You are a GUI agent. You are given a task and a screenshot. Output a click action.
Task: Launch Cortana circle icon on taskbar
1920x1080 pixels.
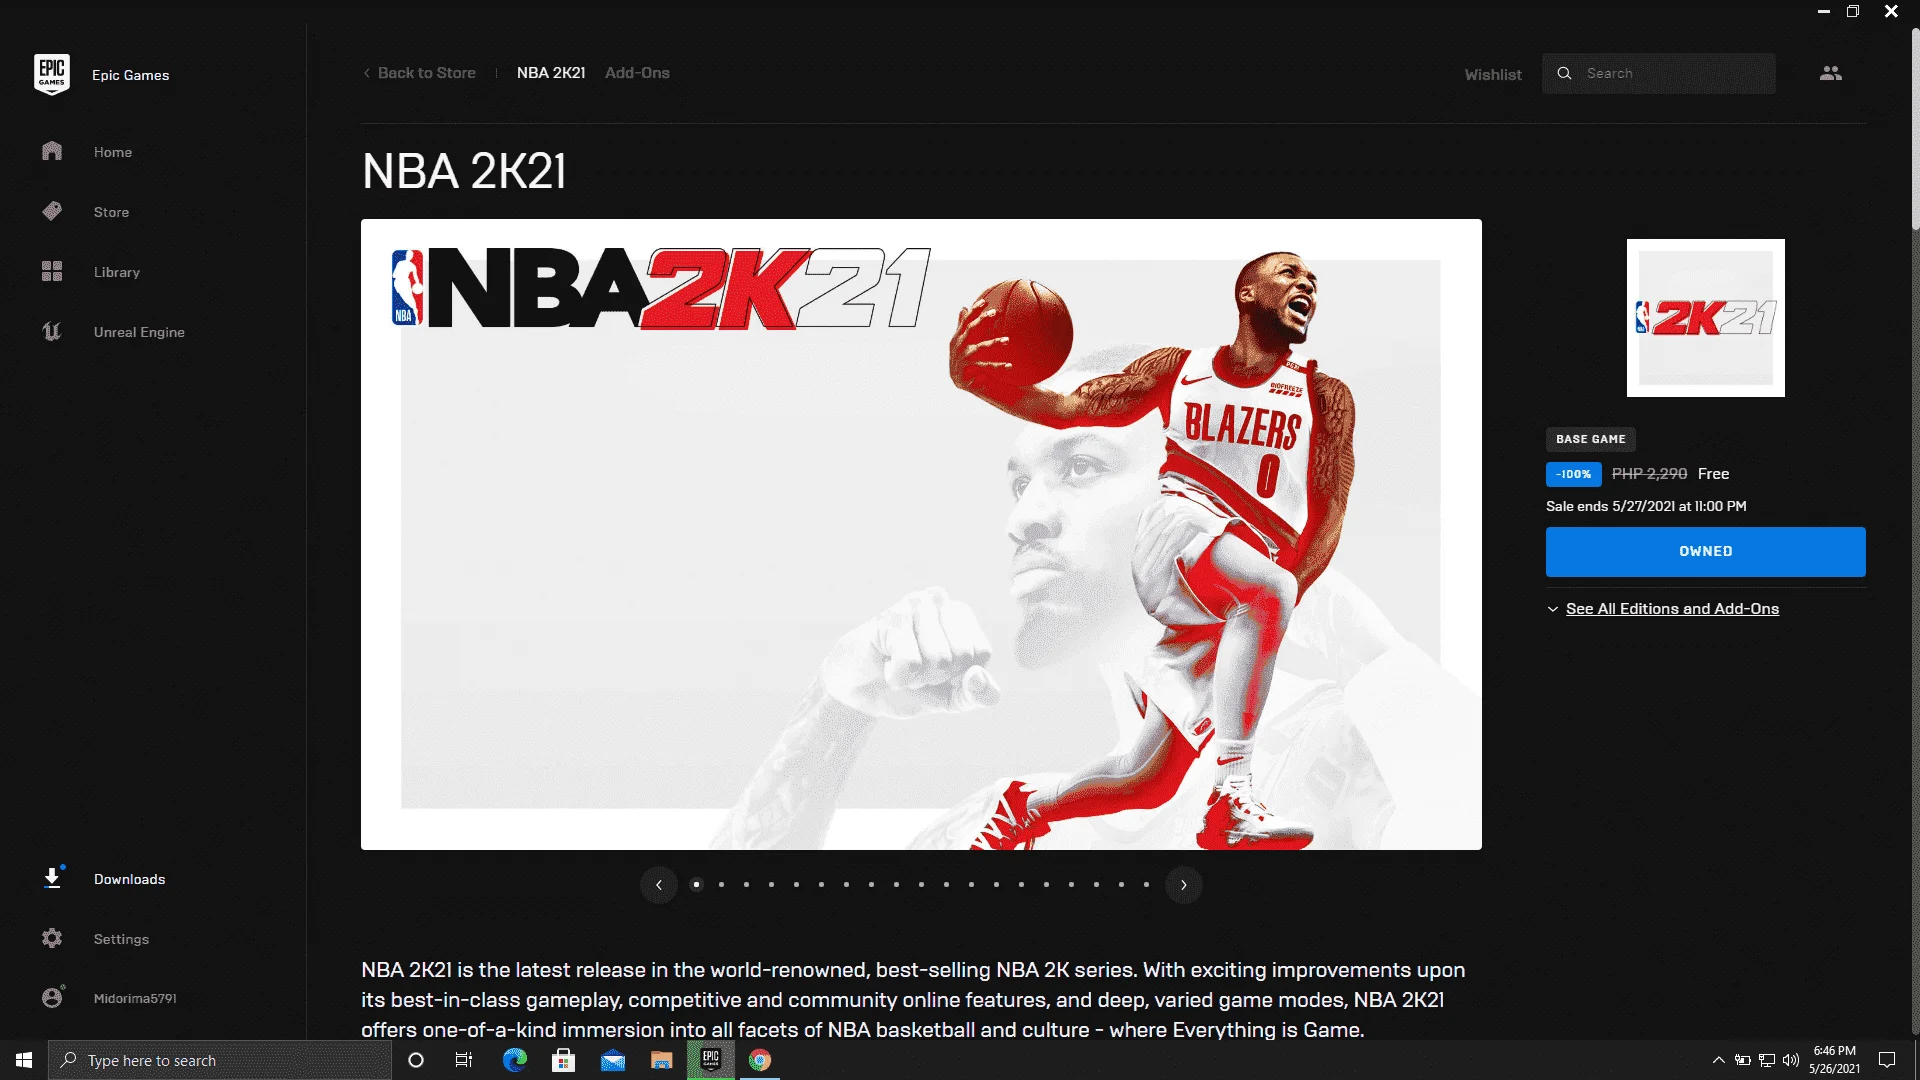(416, 1060)
